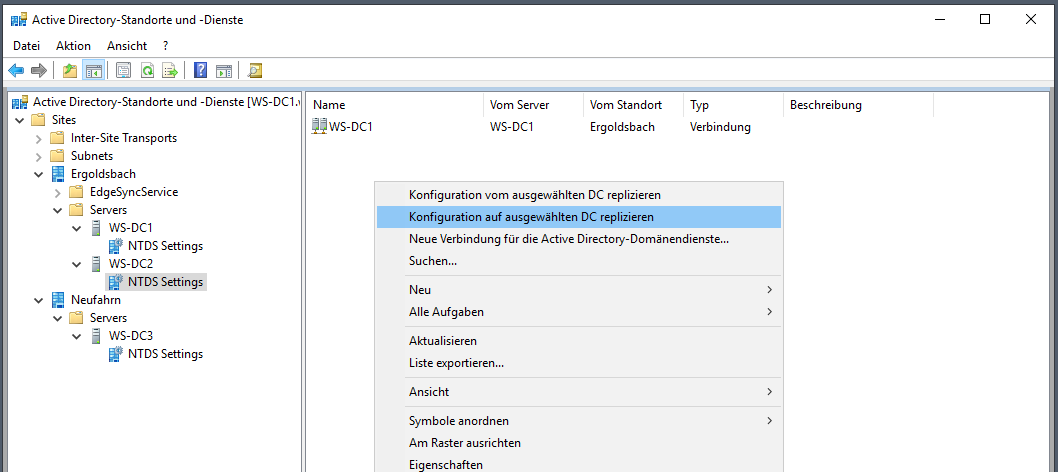This screenshot has width=1058, height=472.
Task: Expand the Subnets node
Action: pyautogui.click(x=38, y=156)
